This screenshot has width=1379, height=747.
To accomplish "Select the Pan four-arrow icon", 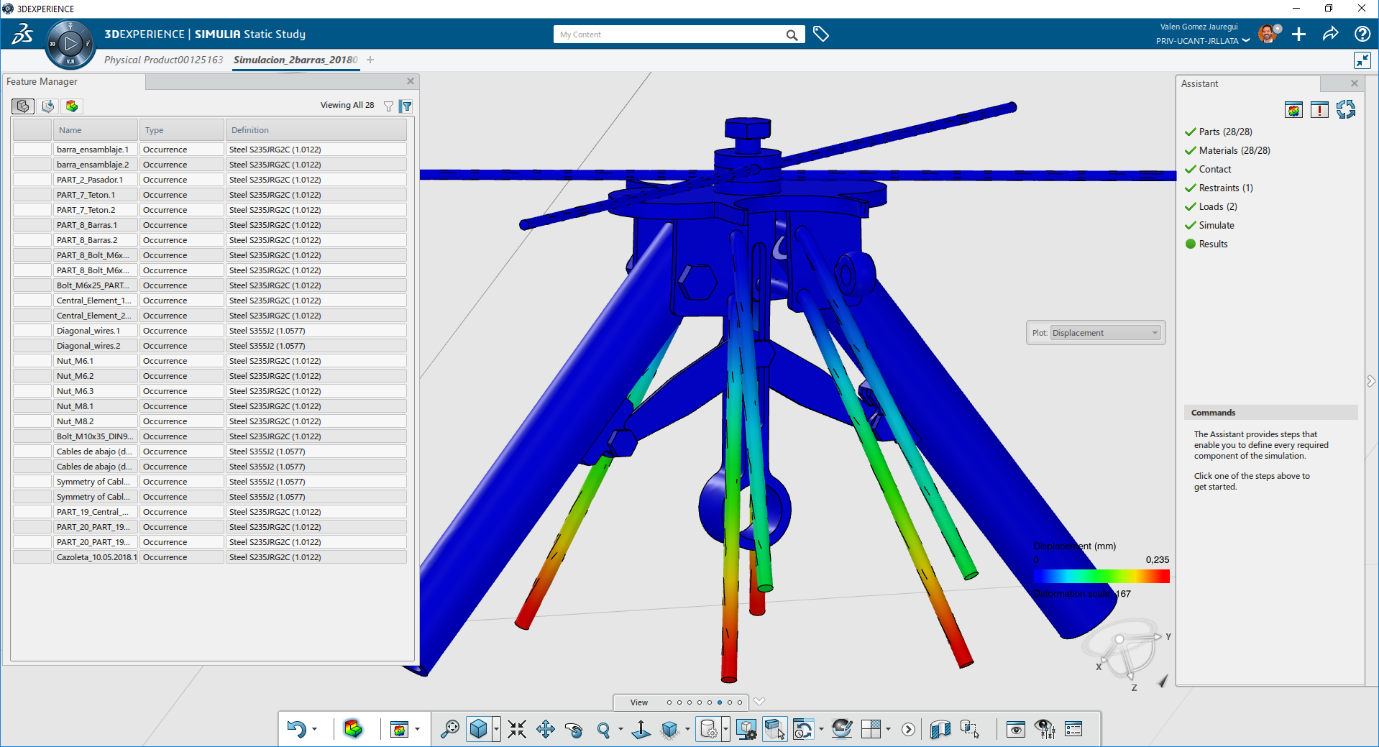I will [546, 730].
